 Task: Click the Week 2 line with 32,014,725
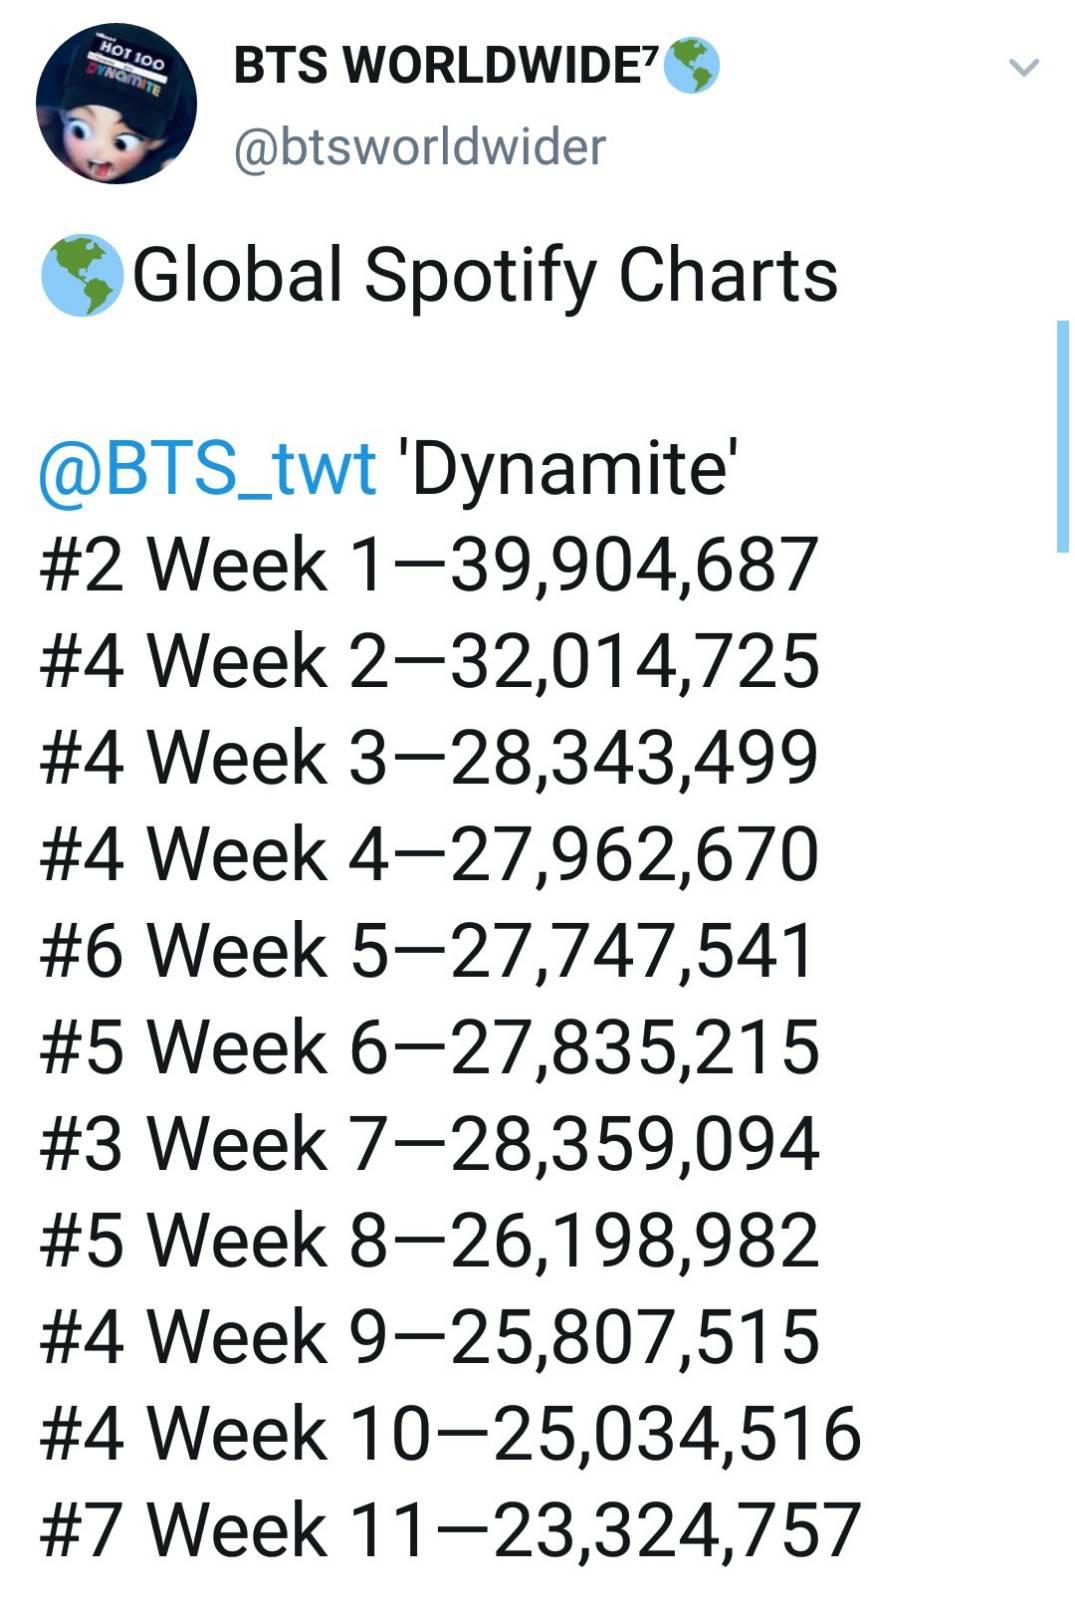pos(430,661)
